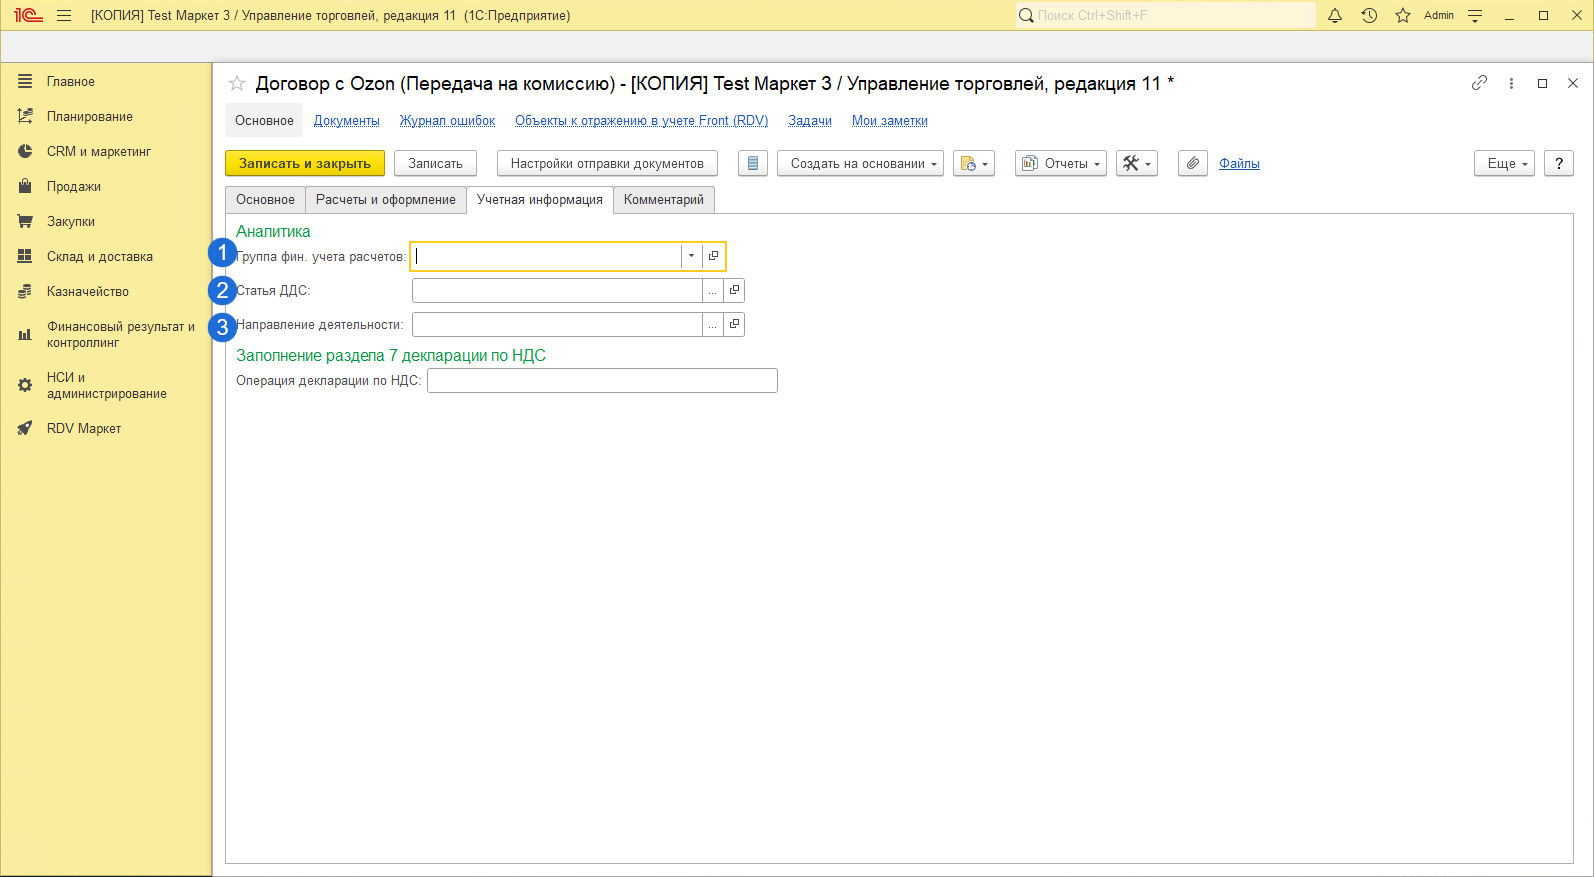Click into the Статья ДДС field

[557, 291]
